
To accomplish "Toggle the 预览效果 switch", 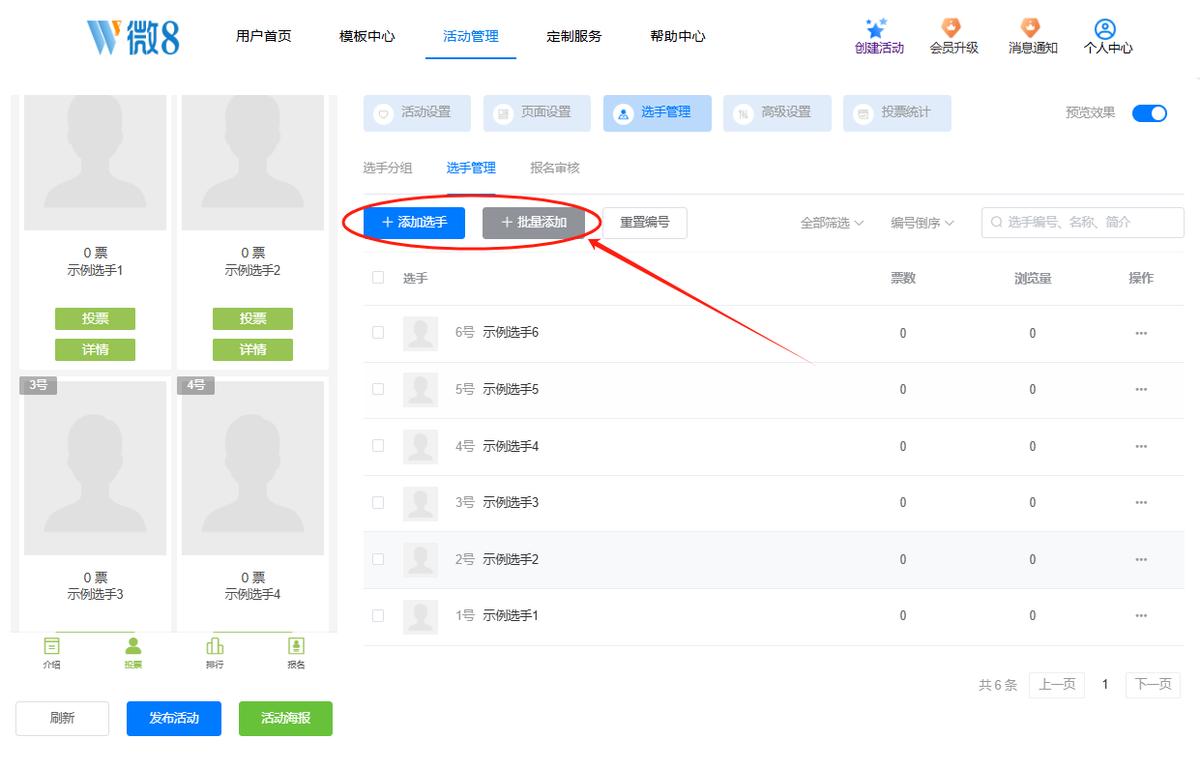I will [1150, 113].
